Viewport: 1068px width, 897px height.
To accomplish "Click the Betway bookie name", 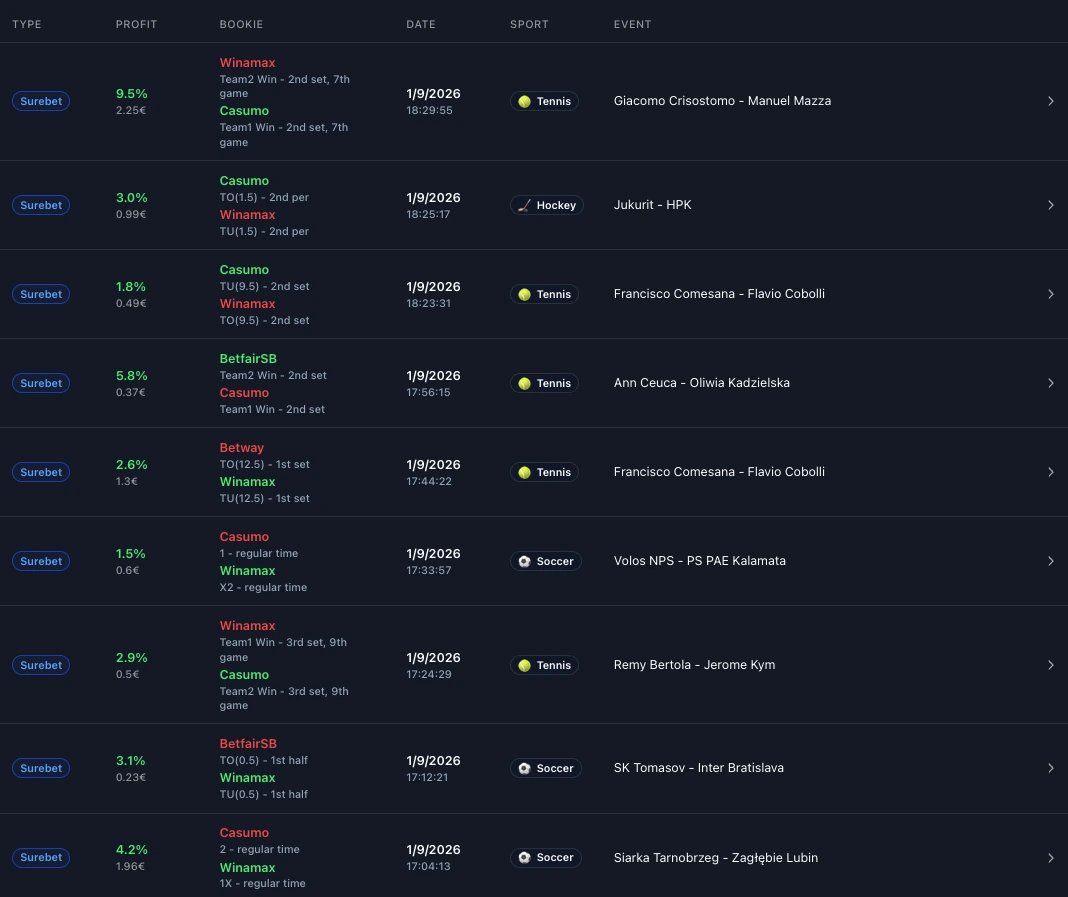I will (242, 447).
